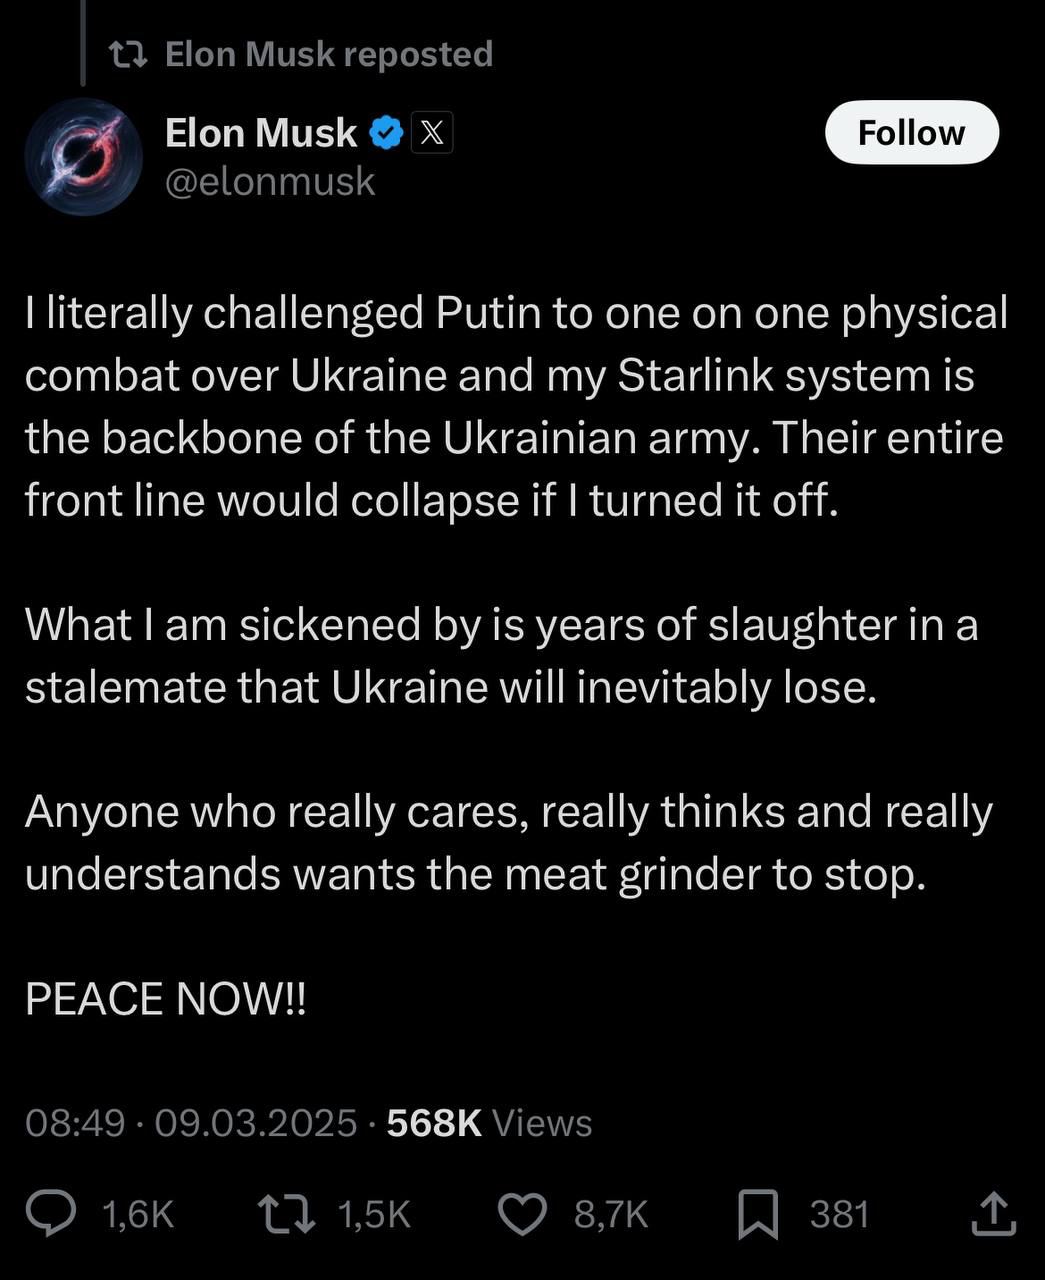Open the 568K Views analytics
Screen dimensions: 1045x1280
pos(489,1123)
